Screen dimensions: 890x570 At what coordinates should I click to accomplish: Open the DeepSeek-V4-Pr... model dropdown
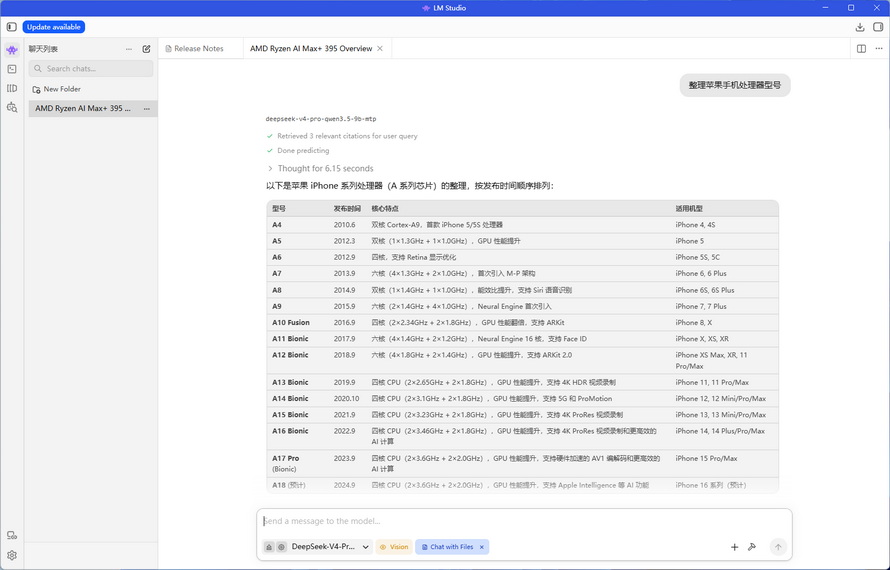point(330,547)
